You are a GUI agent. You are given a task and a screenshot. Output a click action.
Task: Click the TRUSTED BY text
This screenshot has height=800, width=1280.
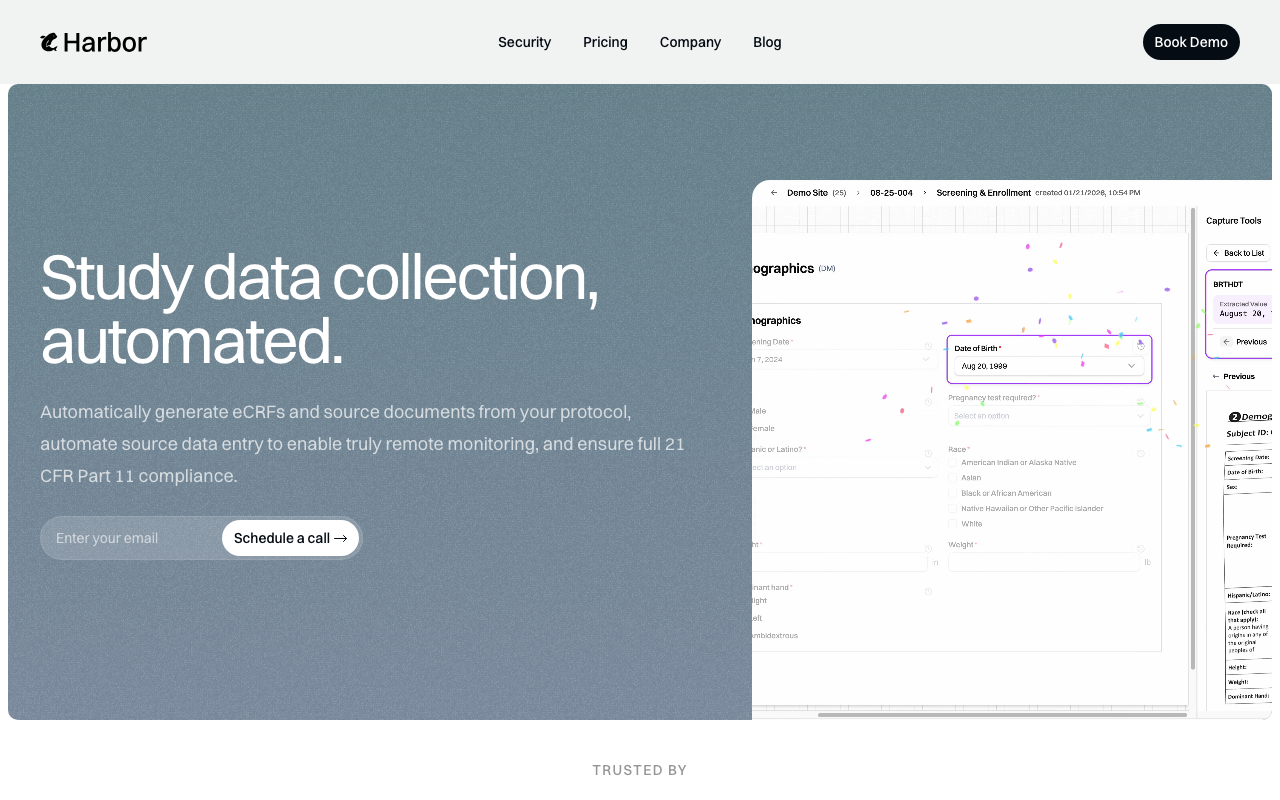coord(640,770)
